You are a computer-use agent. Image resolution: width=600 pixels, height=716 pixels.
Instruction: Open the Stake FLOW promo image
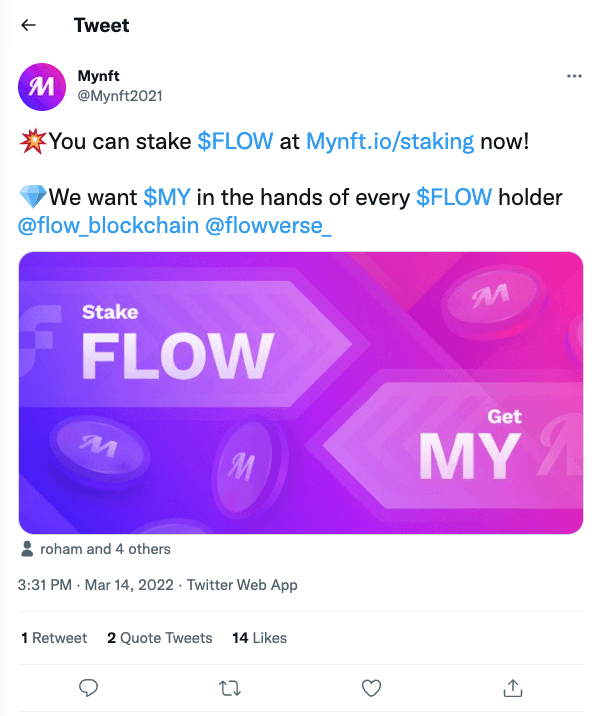(x=300, y=392)
